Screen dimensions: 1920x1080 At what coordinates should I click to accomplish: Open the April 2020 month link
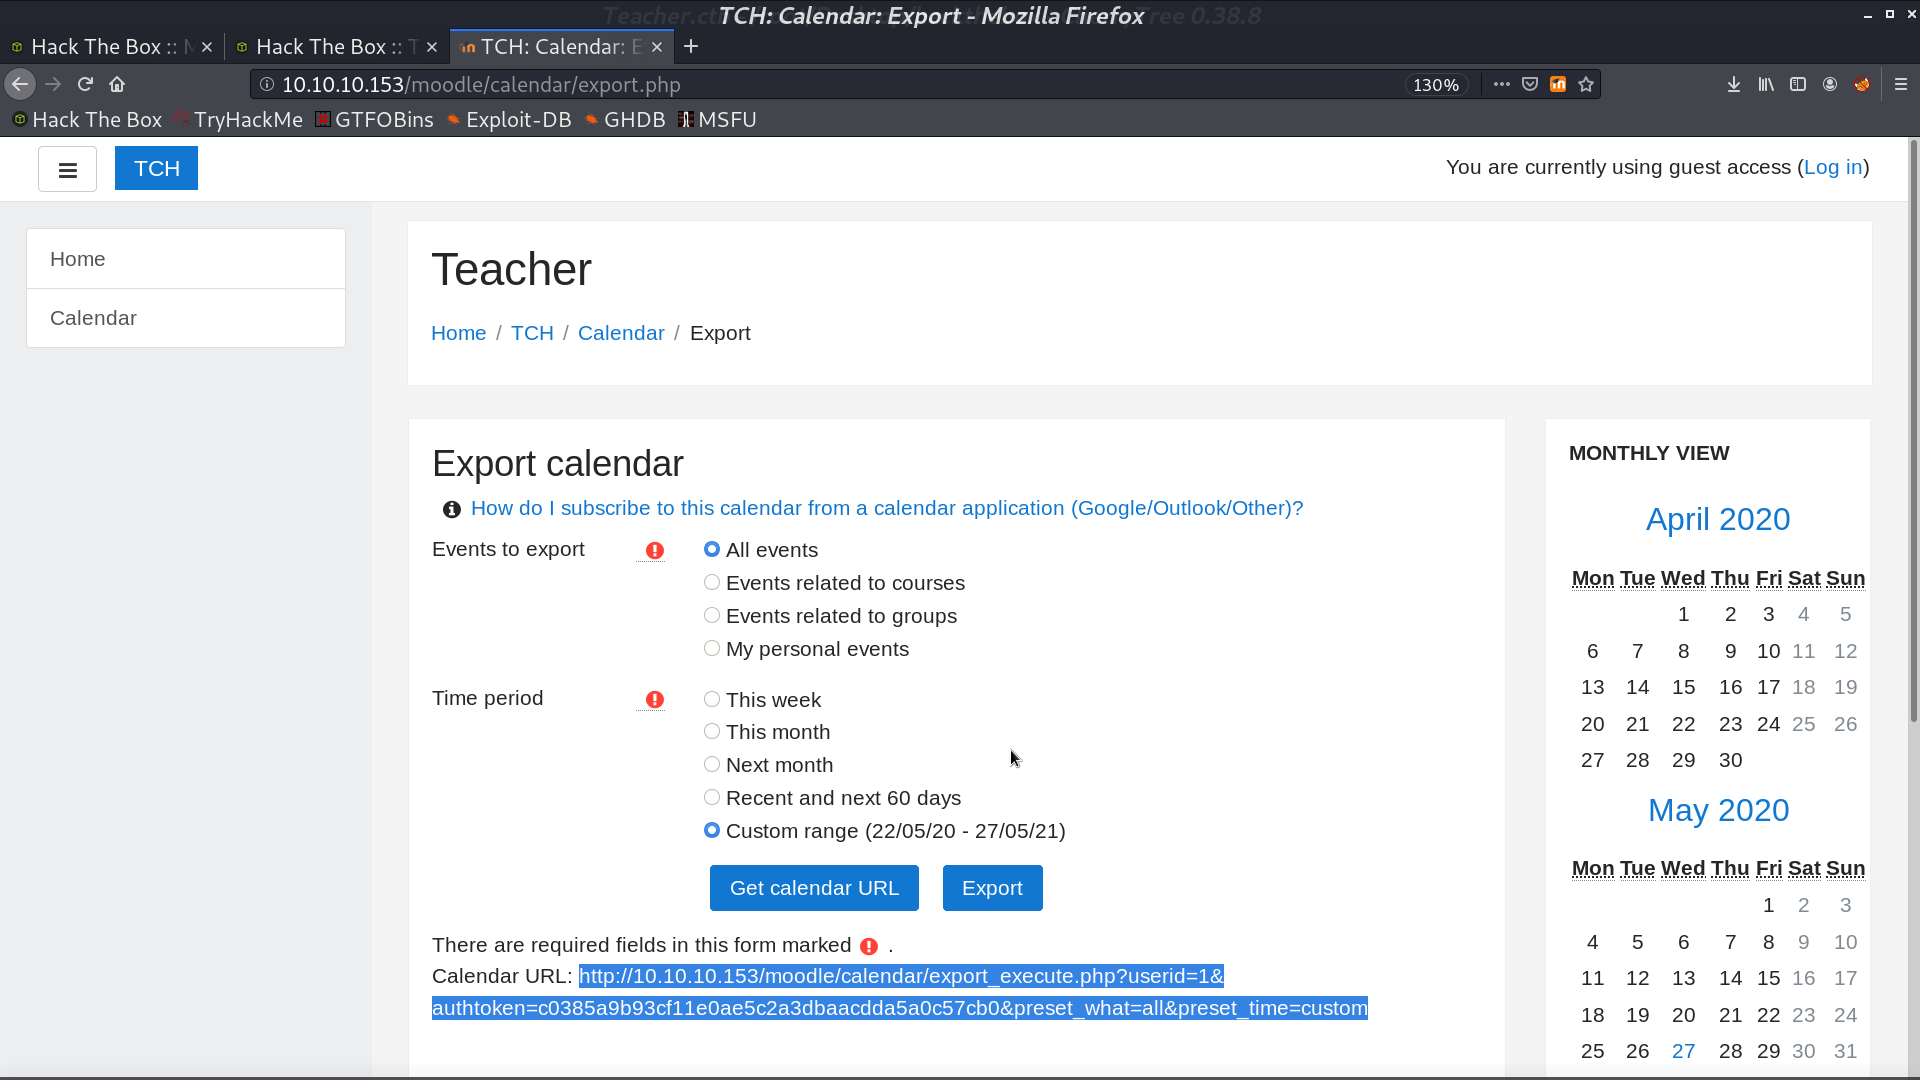[x=1718, y=519]
